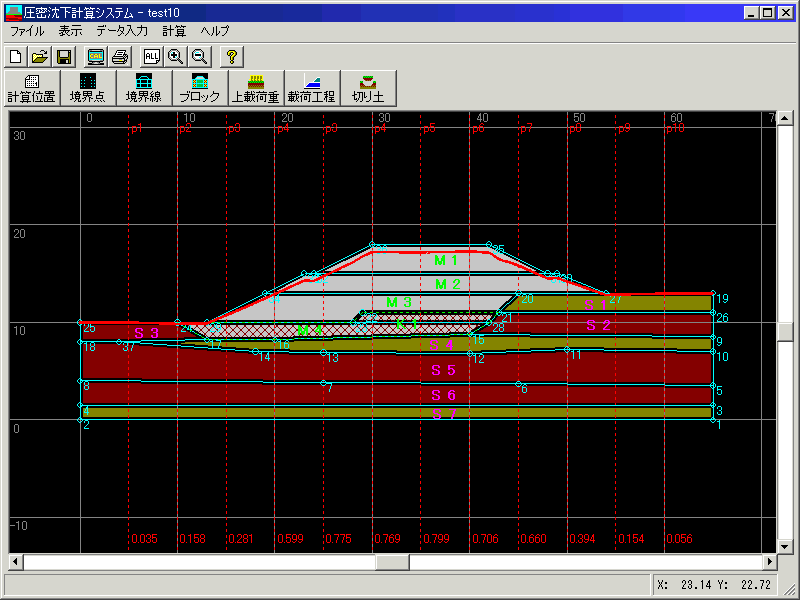This screenshot has width=800, height=600.
Task: Open a file with the folder icon
Action: coord(39,56)
